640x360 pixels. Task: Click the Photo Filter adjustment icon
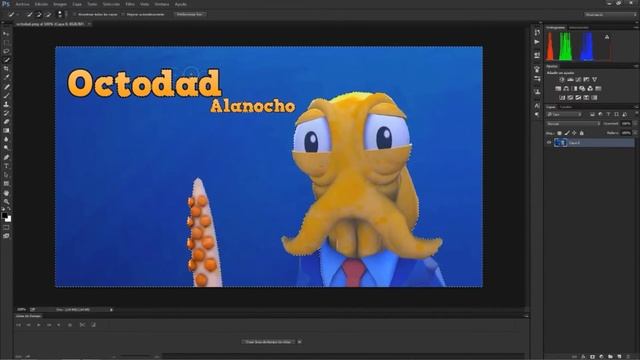pyautogui.click(x=582, y=89)
